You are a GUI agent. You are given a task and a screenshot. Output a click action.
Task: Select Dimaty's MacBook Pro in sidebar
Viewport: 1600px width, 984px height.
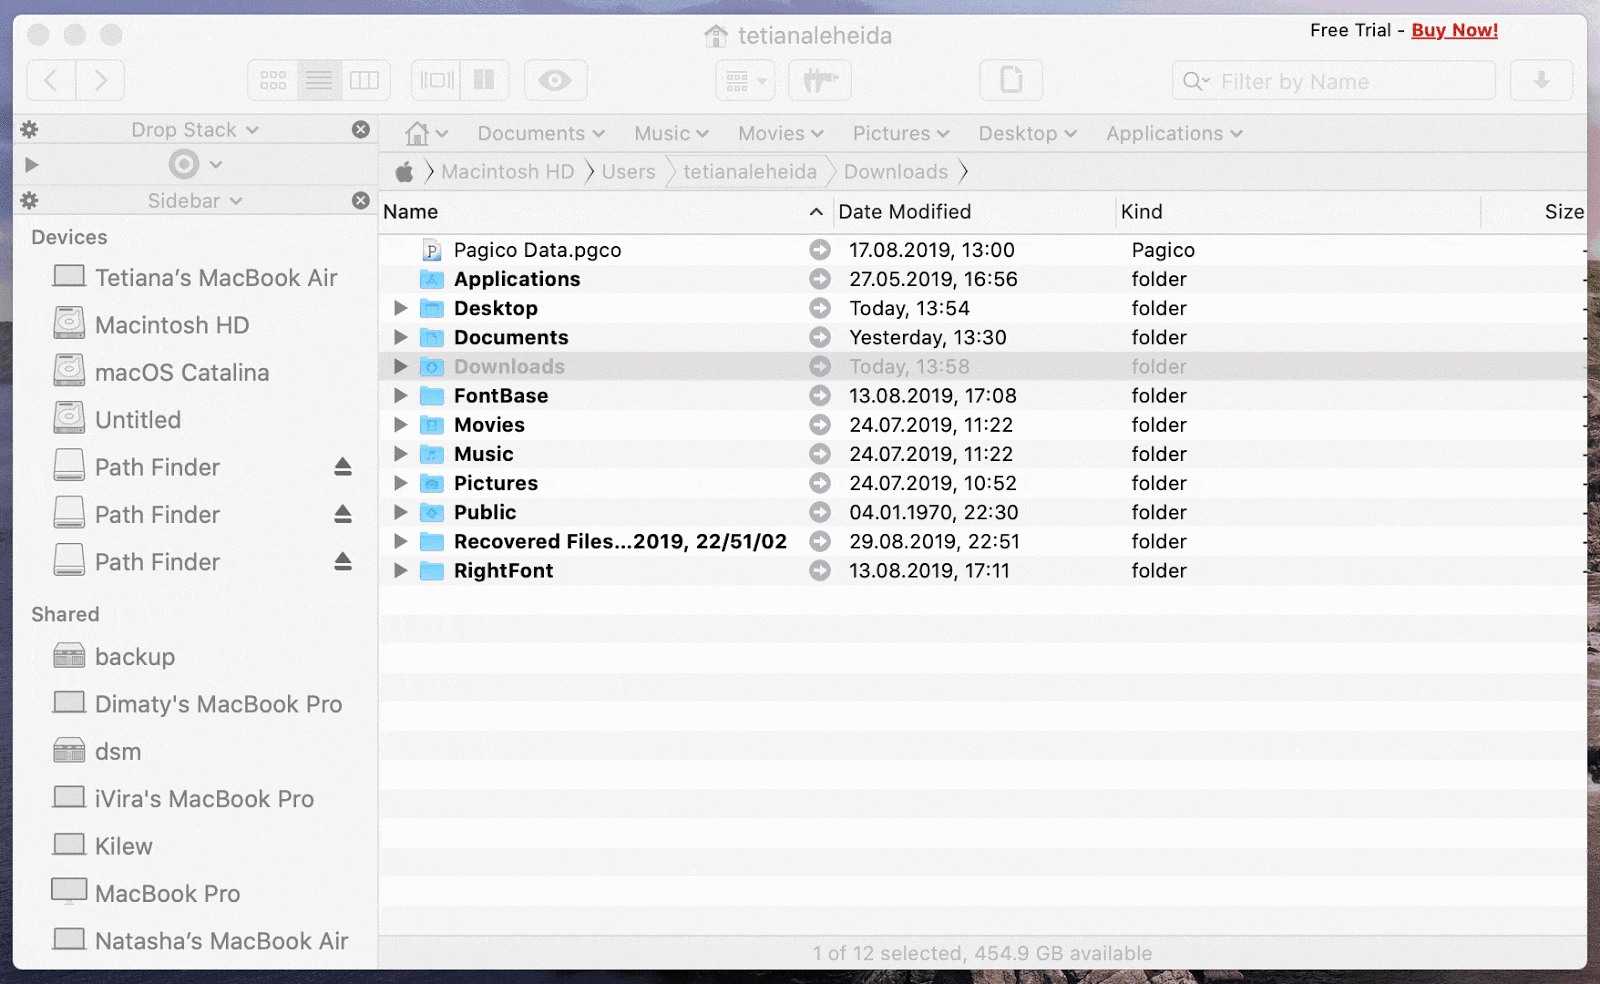tap(197, 703)
